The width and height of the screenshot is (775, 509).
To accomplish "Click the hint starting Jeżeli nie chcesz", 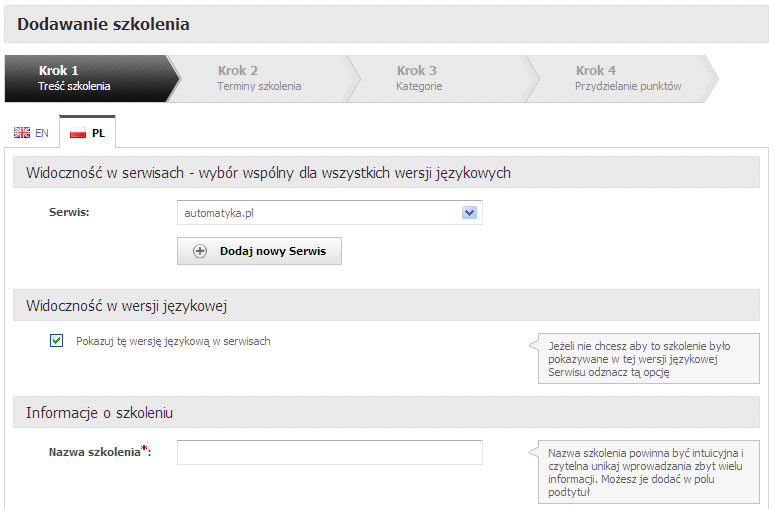I will [x=648, y=359].
